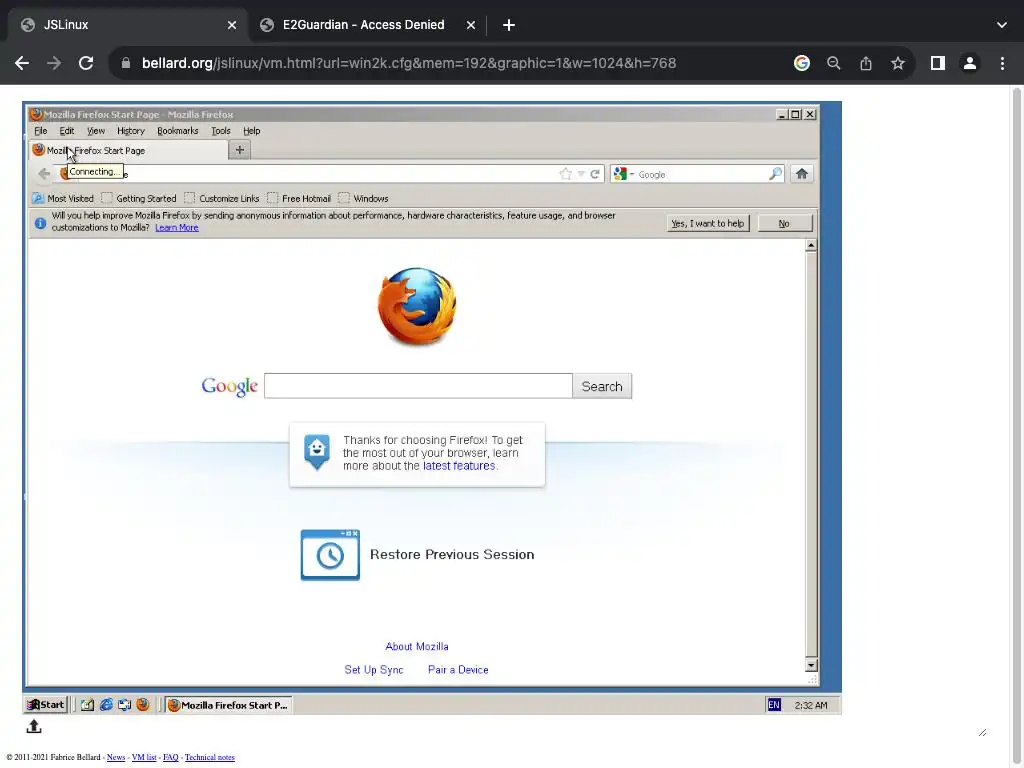Click the start page Search button

pyautogui.click(x=601, y=386)
